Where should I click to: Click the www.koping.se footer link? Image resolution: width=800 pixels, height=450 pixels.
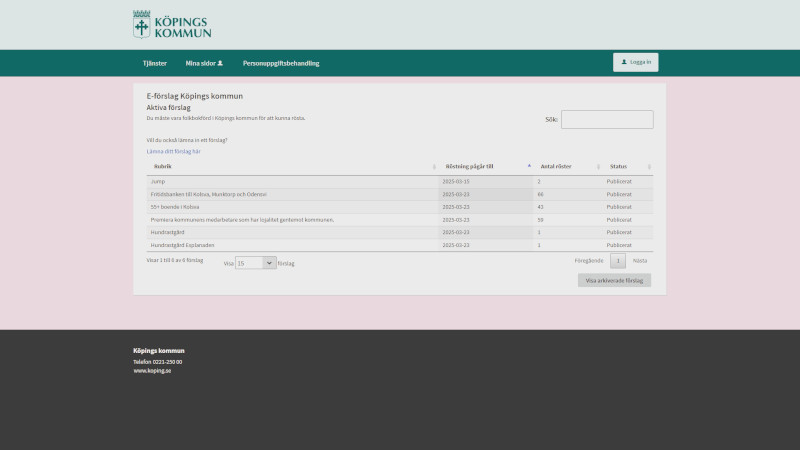coord(152,371)
